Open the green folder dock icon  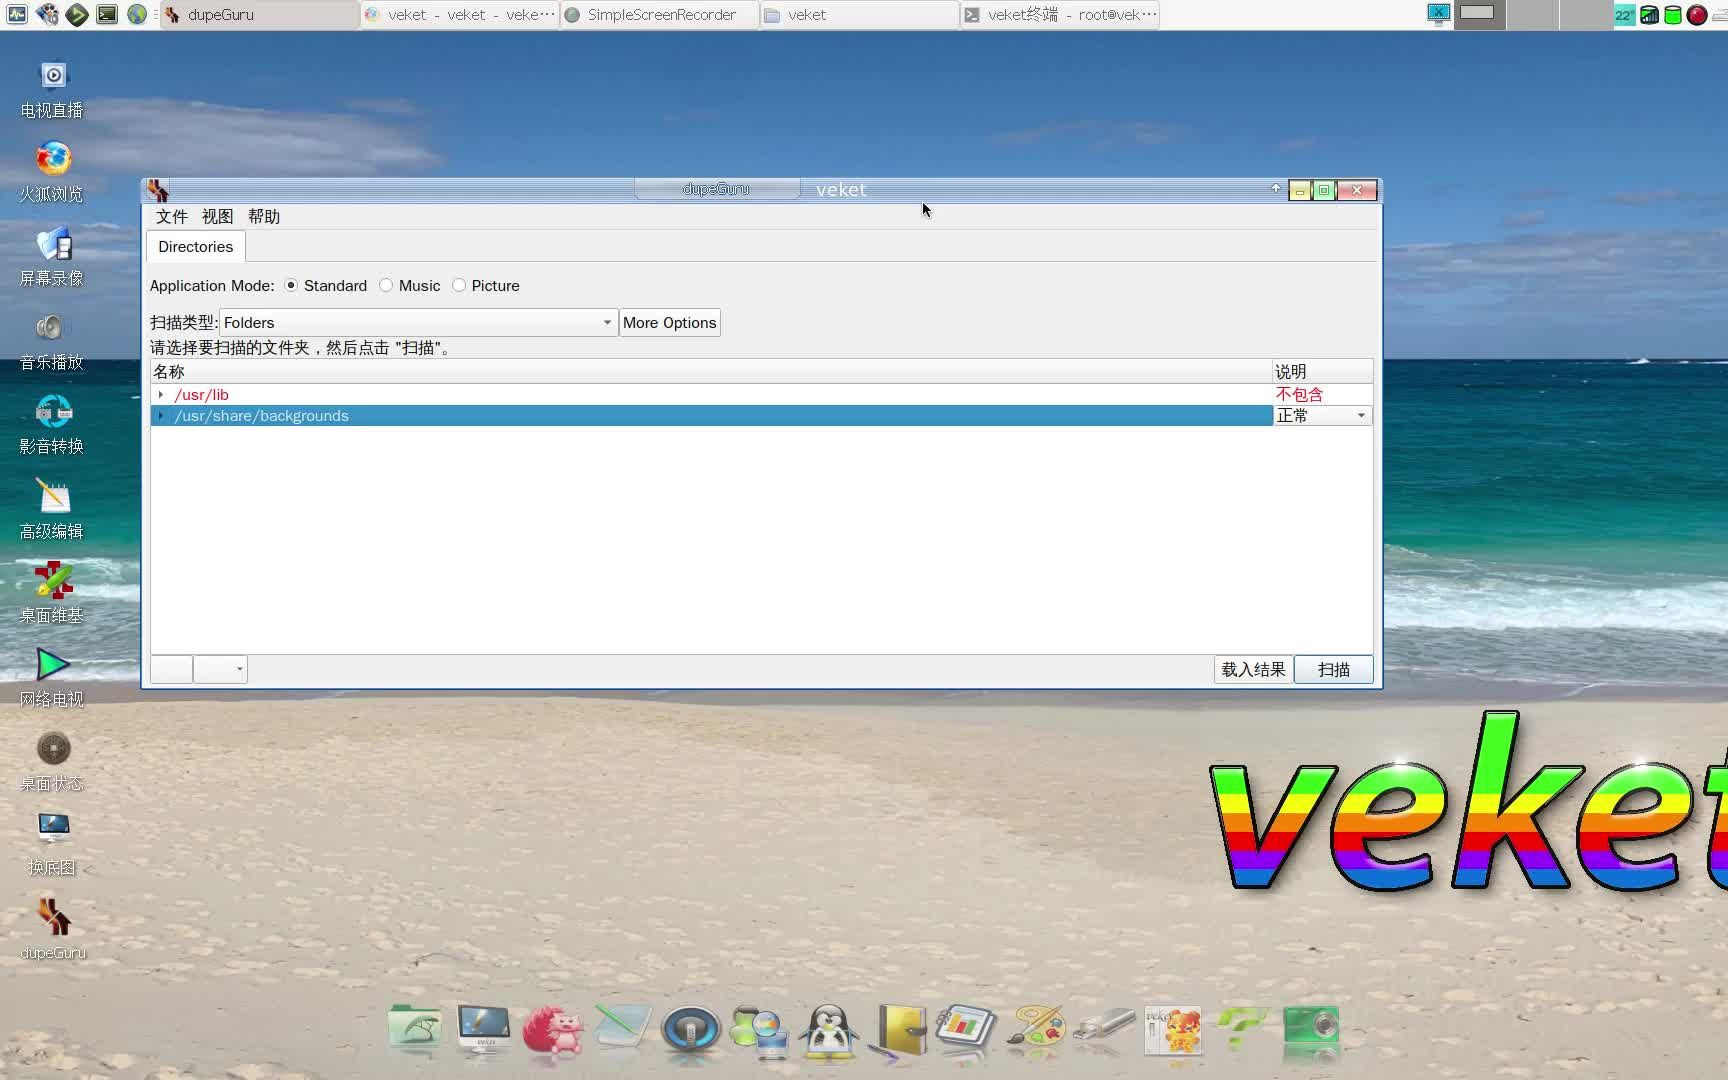(414, 1029)
